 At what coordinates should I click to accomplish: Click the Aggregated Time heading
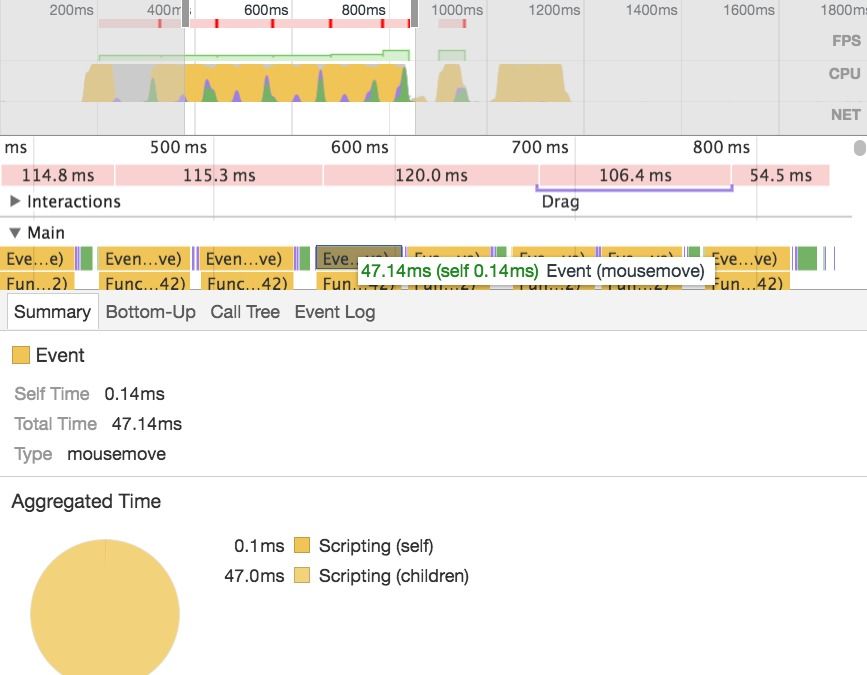pyautogui.click(x=86, y=501)
